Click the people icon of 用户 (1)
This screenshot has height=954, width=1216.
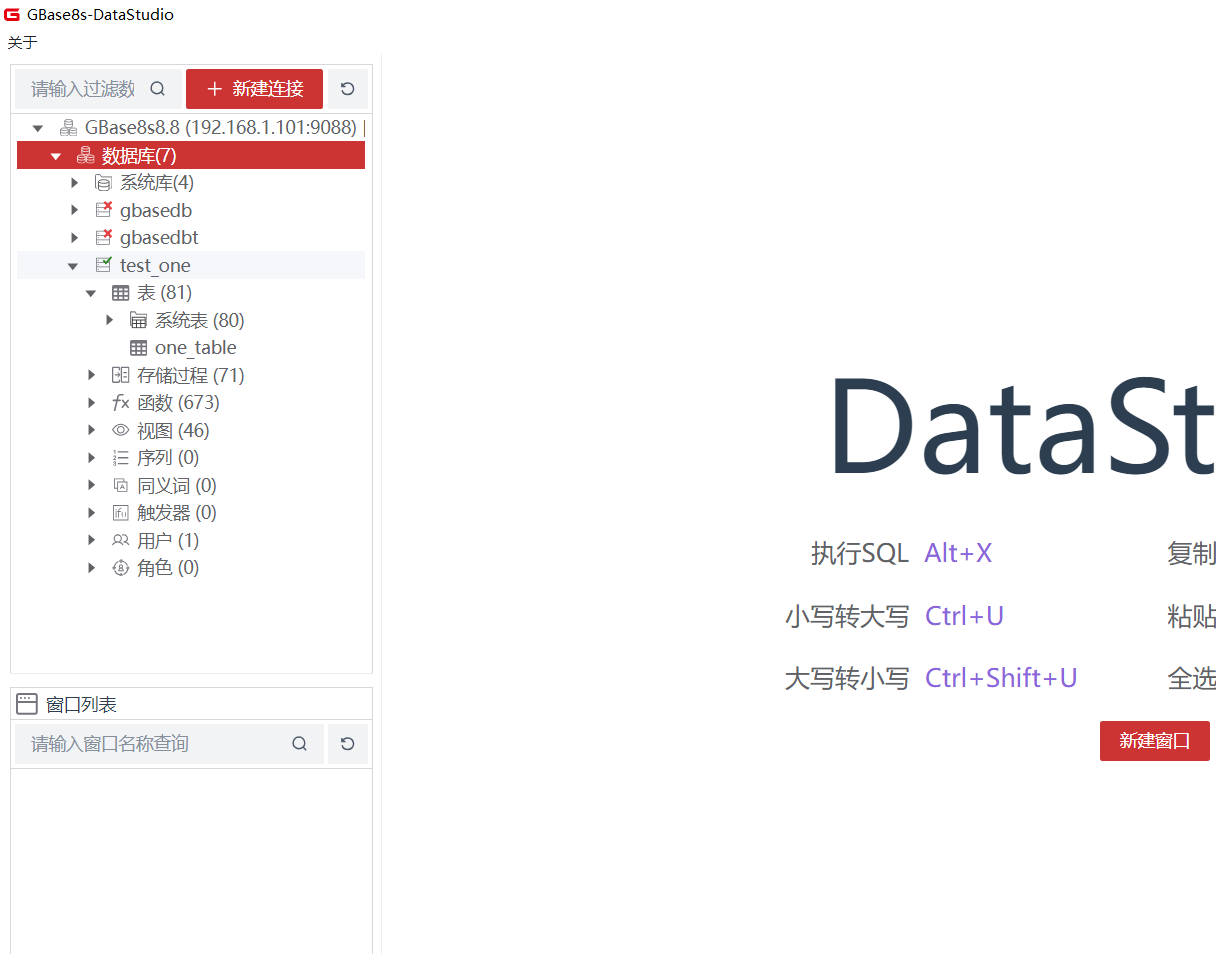click(120, 540)
